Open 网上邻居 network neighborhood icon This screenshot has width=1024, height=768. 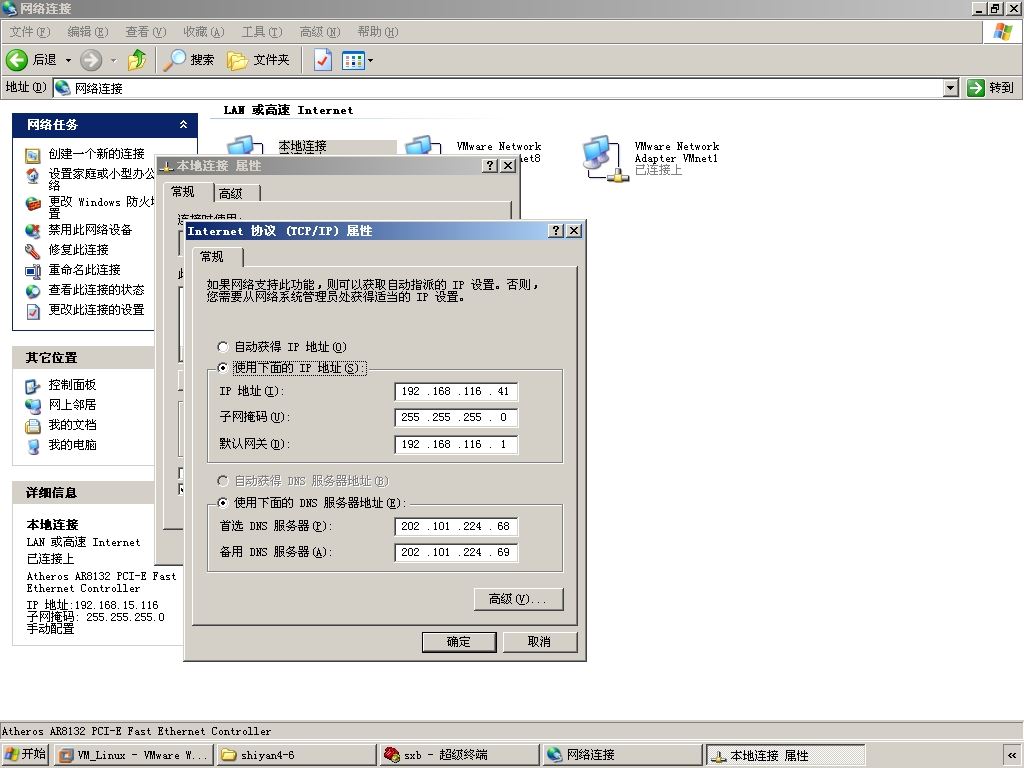coord(33,406)
